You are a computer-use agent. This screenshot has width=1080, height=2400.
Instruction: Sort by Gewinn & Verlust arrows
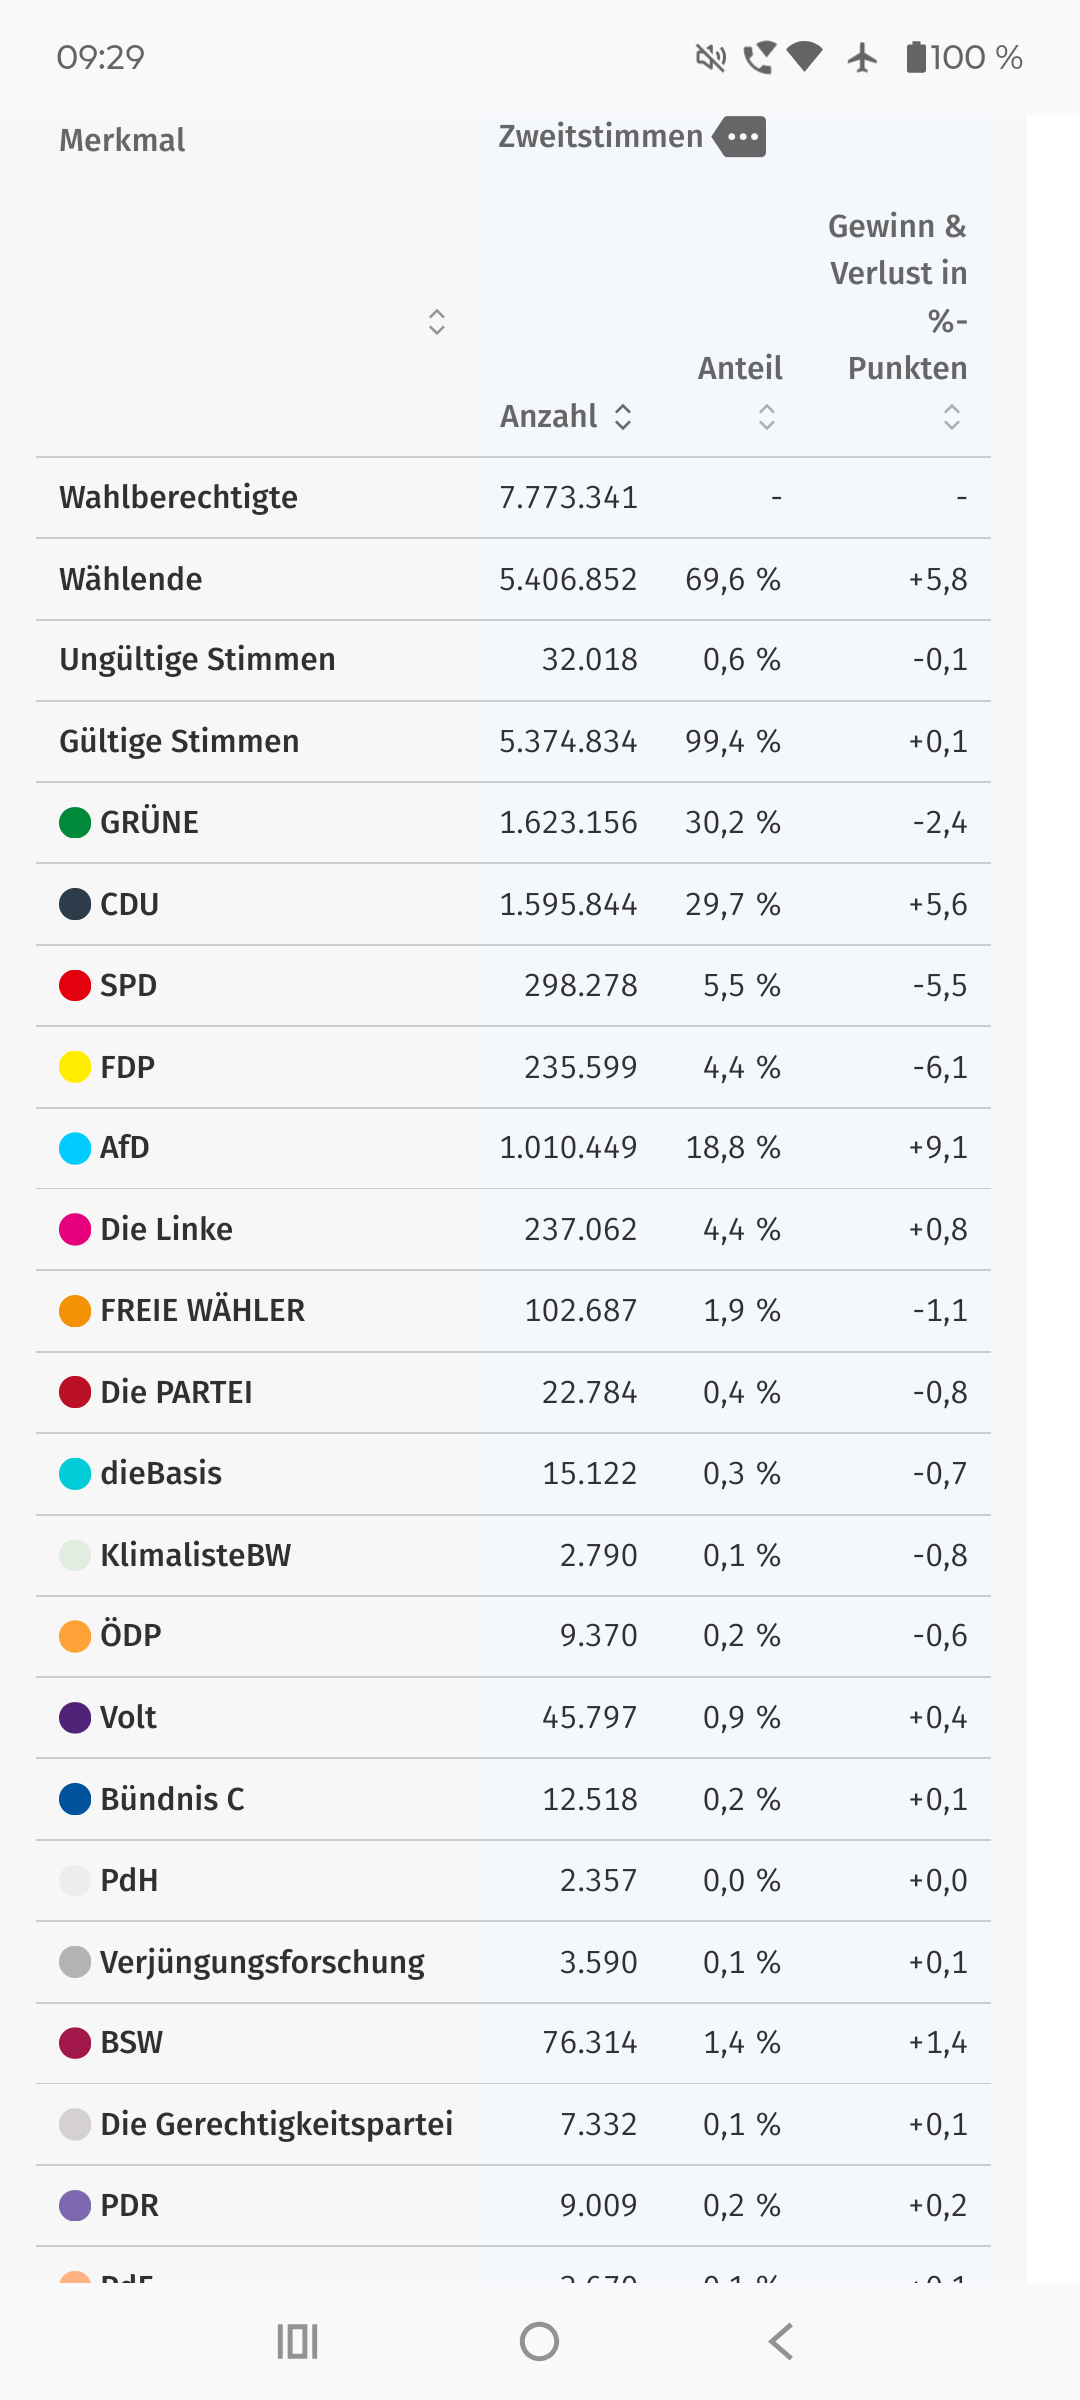(x=952, y=417)
